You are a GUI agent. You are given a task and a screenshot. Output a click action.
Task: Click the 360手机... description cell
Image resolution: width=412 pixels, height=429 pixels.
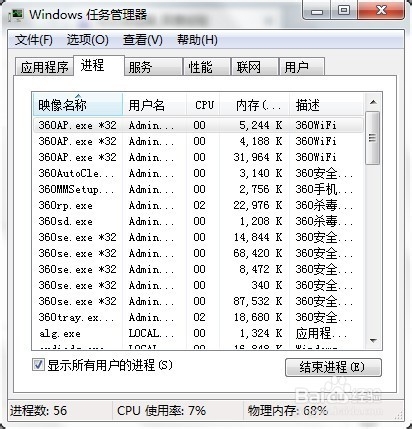coord(324,189)
